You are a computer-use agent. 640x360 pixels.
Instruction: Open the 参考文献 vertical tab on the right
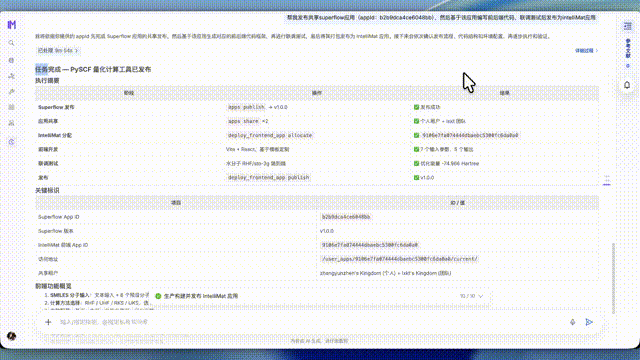(628, 49)
